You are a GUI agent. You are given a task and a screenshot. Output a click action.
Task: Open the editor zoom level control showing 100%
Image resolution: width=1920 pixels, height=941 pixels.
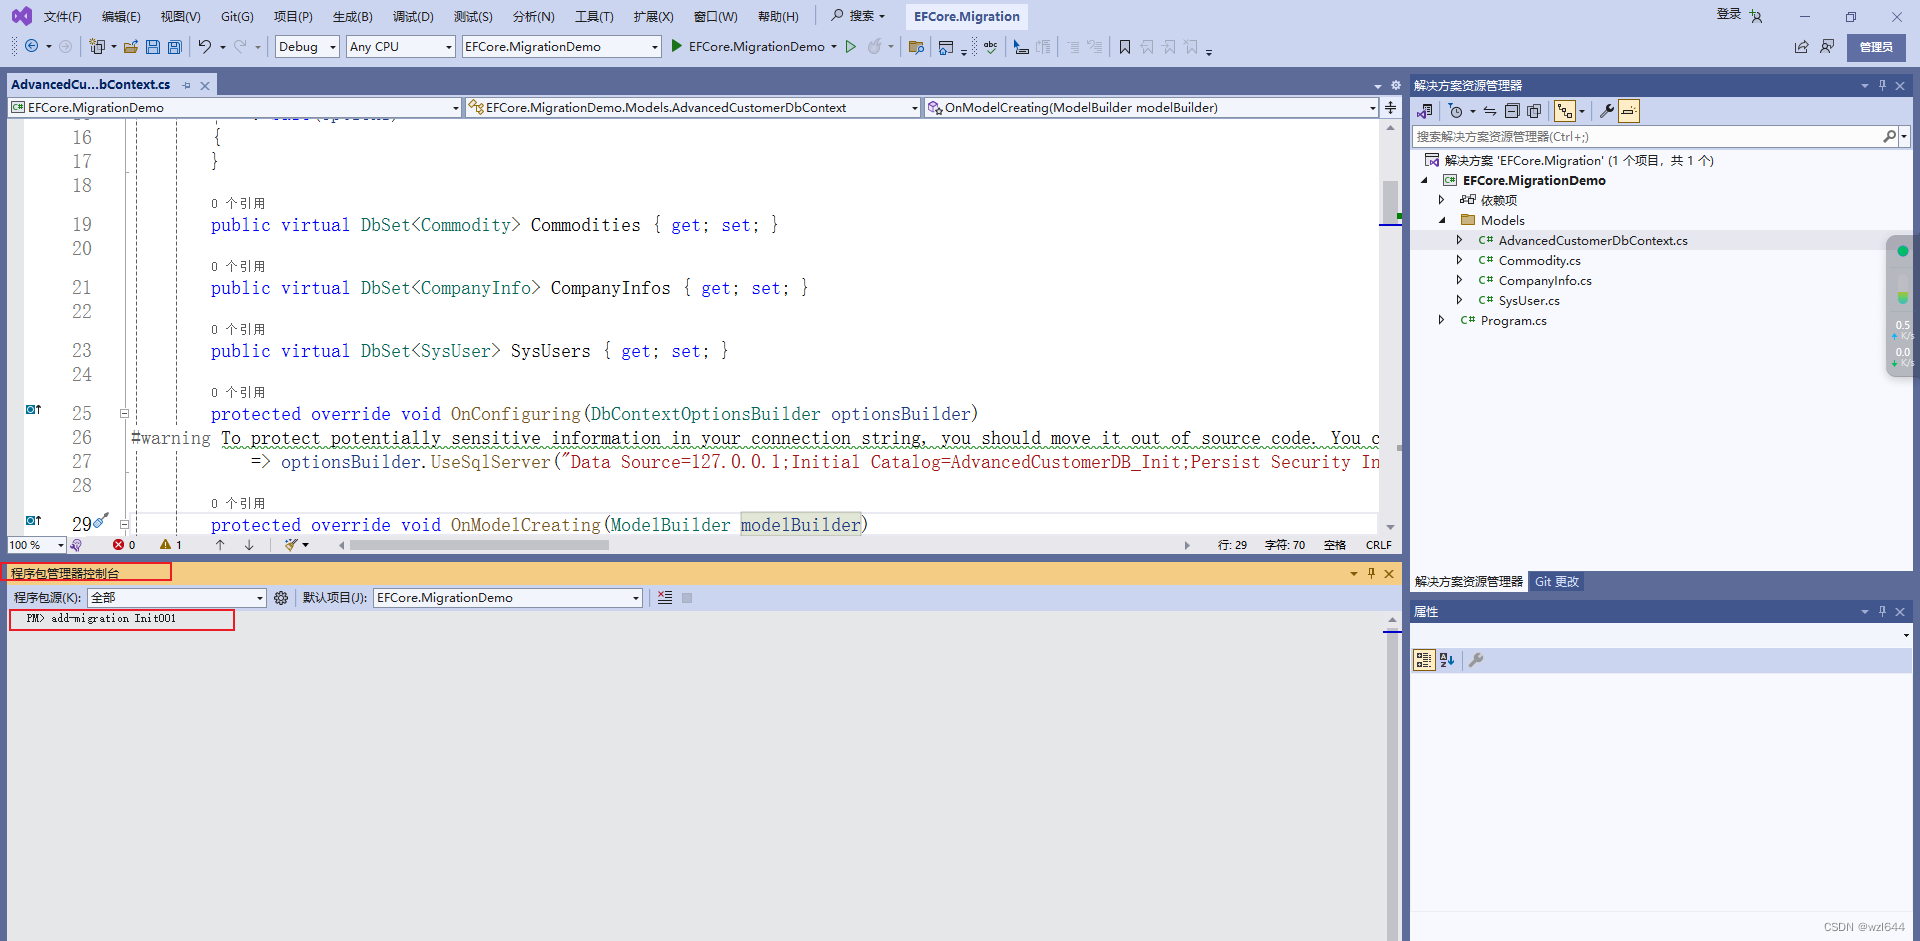pyautogui.click(x=36, y=544)
